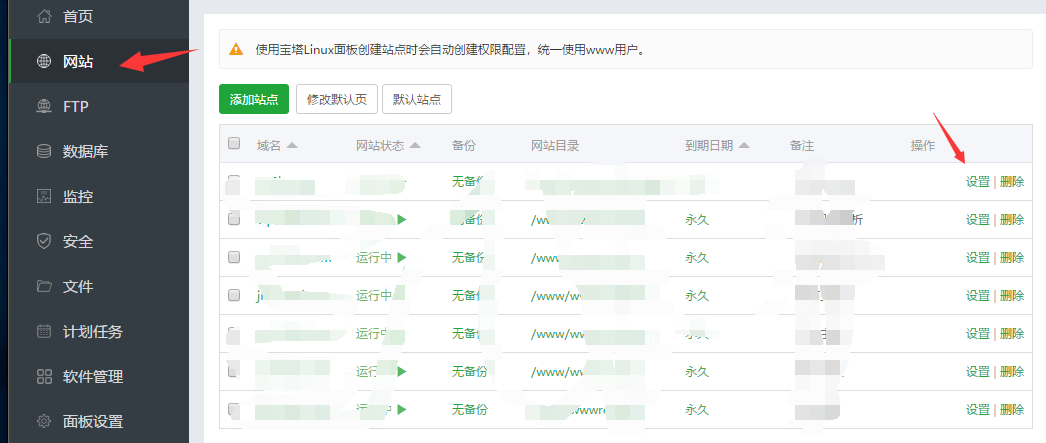Open 设置 for the first site row
Screen dimensions: 1046x443
977,181
